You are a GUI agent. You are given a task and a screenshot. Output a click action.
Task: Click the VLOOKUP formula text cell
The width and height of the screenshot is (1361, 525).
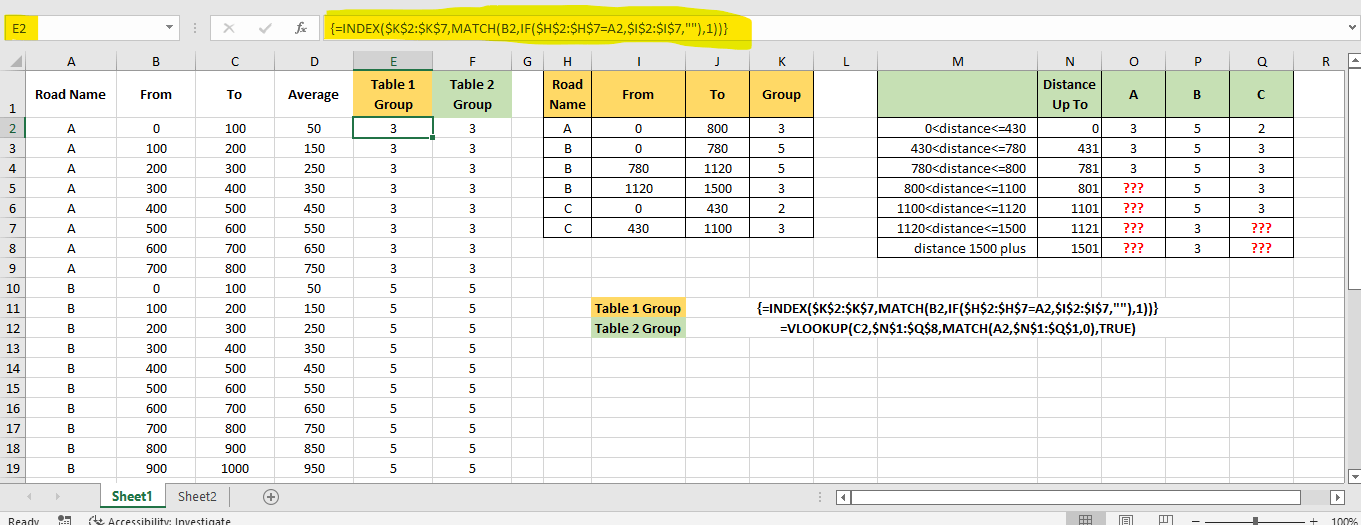pos(958,328)
